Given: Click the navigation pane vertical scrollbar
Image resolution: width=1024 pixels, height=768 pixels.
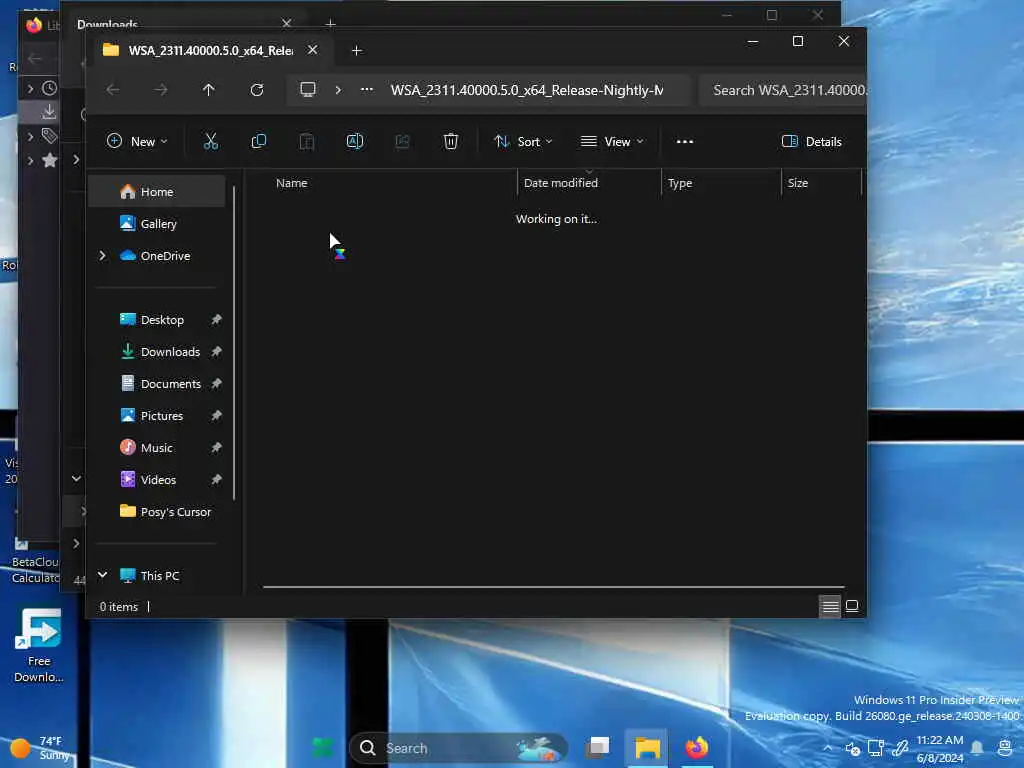Looking at the screenshot, I should click(x=234, y=343).
